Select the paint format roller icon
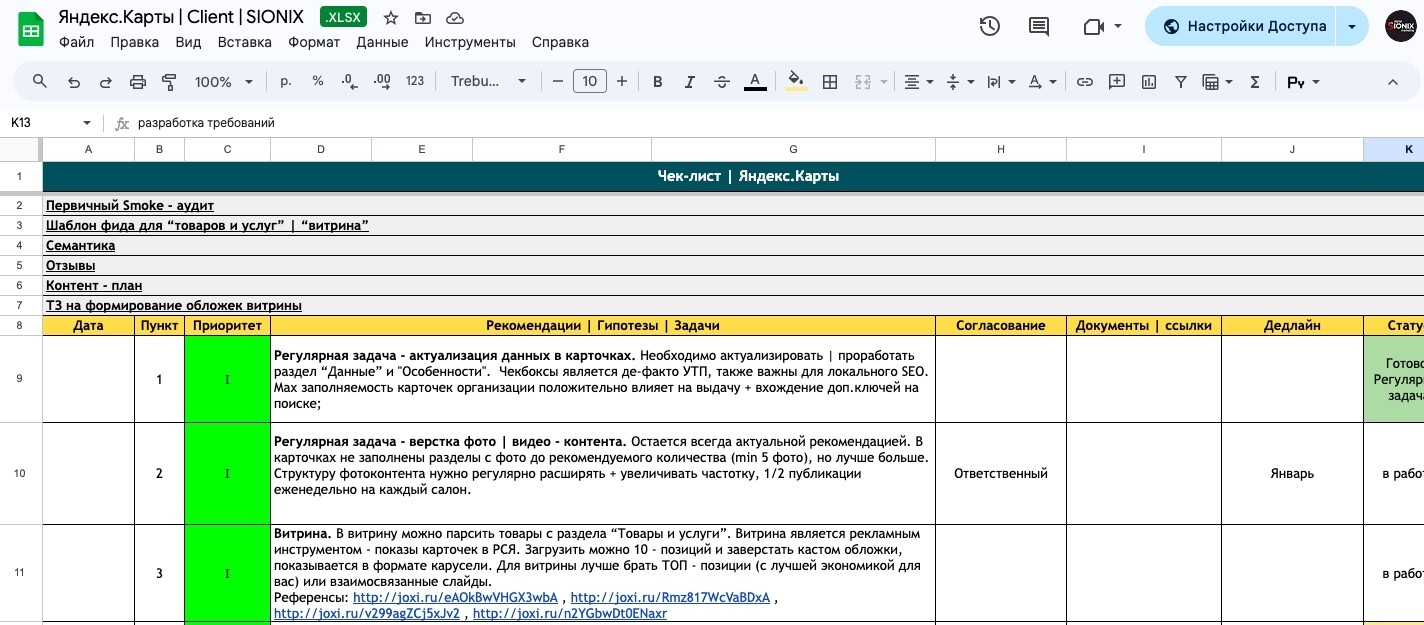This screenshot has height=625, width=1424. click(x=169, y=82)
